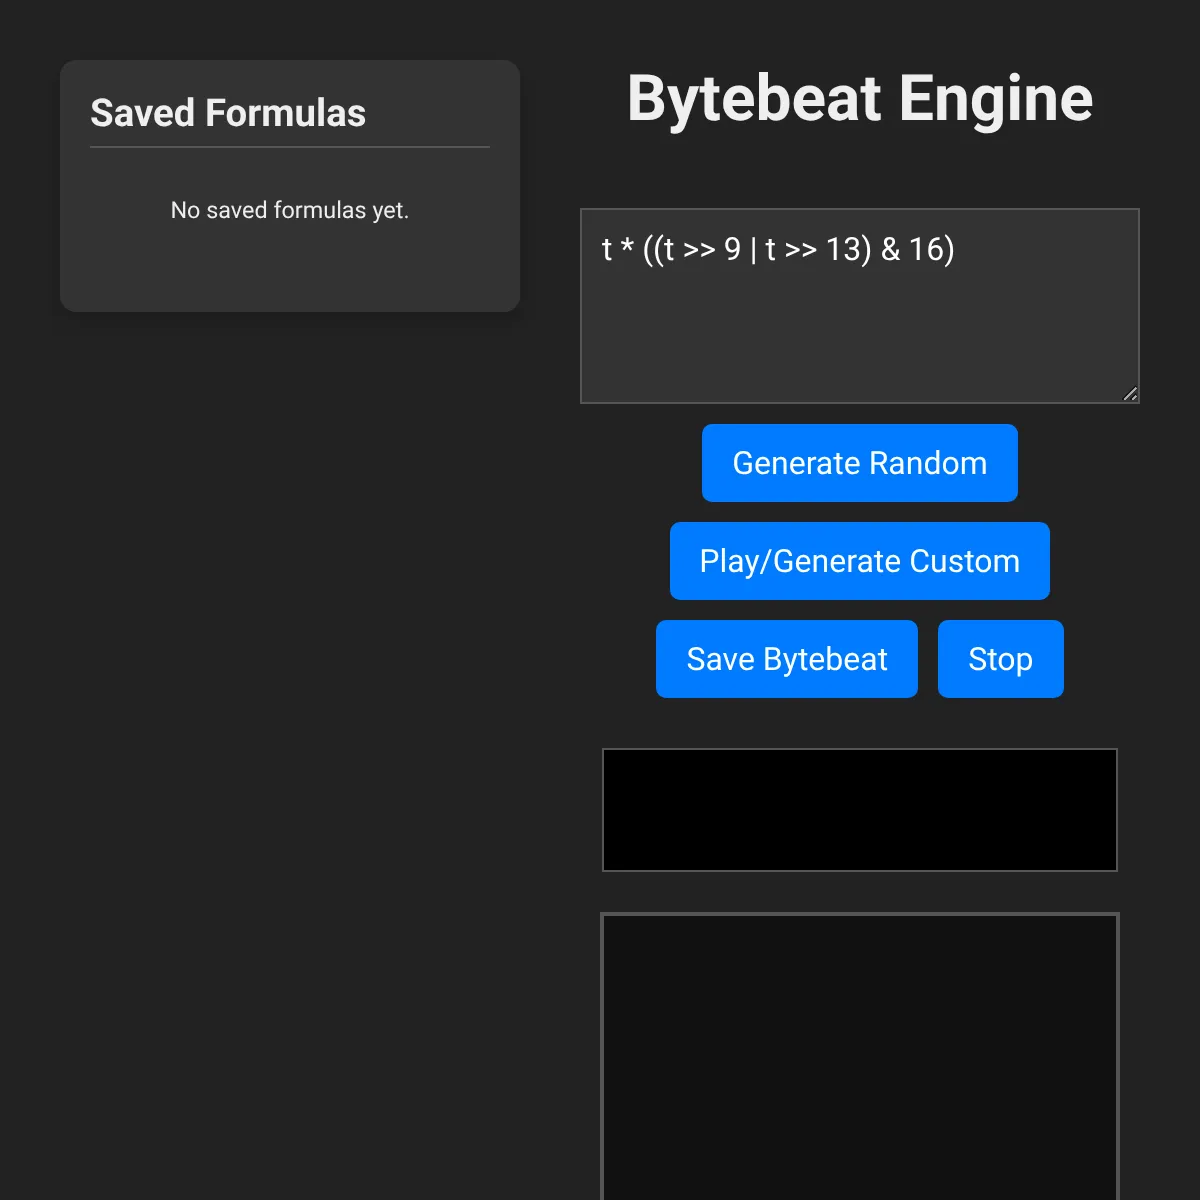The width and height of the screenshot is (1200, 1200).
Task: Click the divider under Saved Formulas
Action: click(x=289, y=149)
